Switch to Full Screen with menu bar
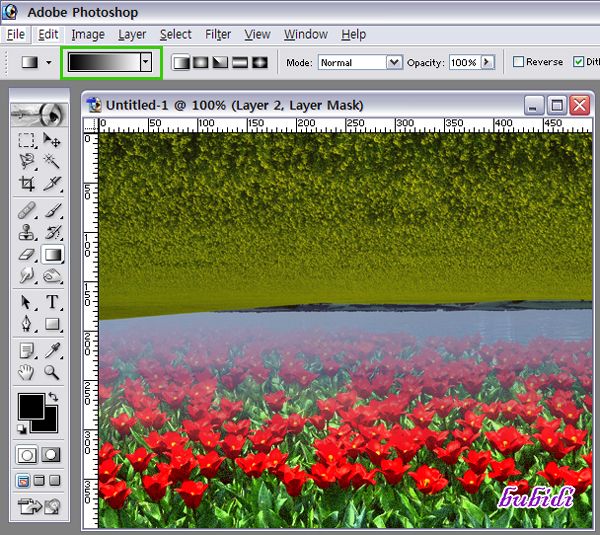The height and width of the screenshot is (535, 600). 39,481
